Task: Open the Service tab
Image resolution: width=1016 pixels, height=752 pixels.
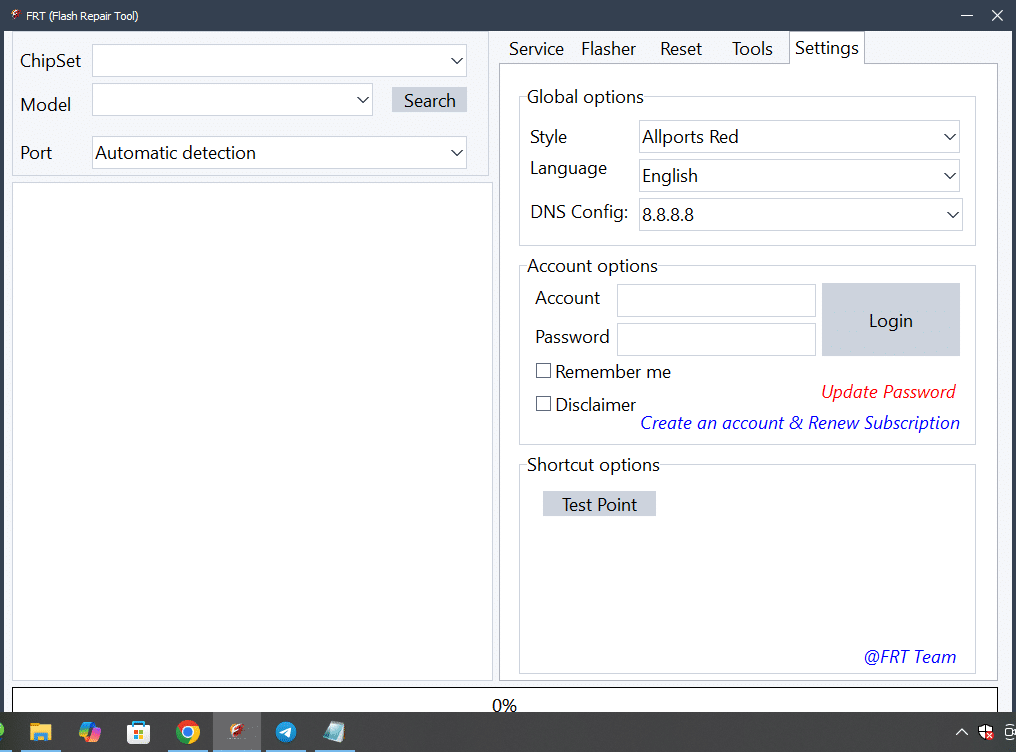Action: click(x=536, y=49)
